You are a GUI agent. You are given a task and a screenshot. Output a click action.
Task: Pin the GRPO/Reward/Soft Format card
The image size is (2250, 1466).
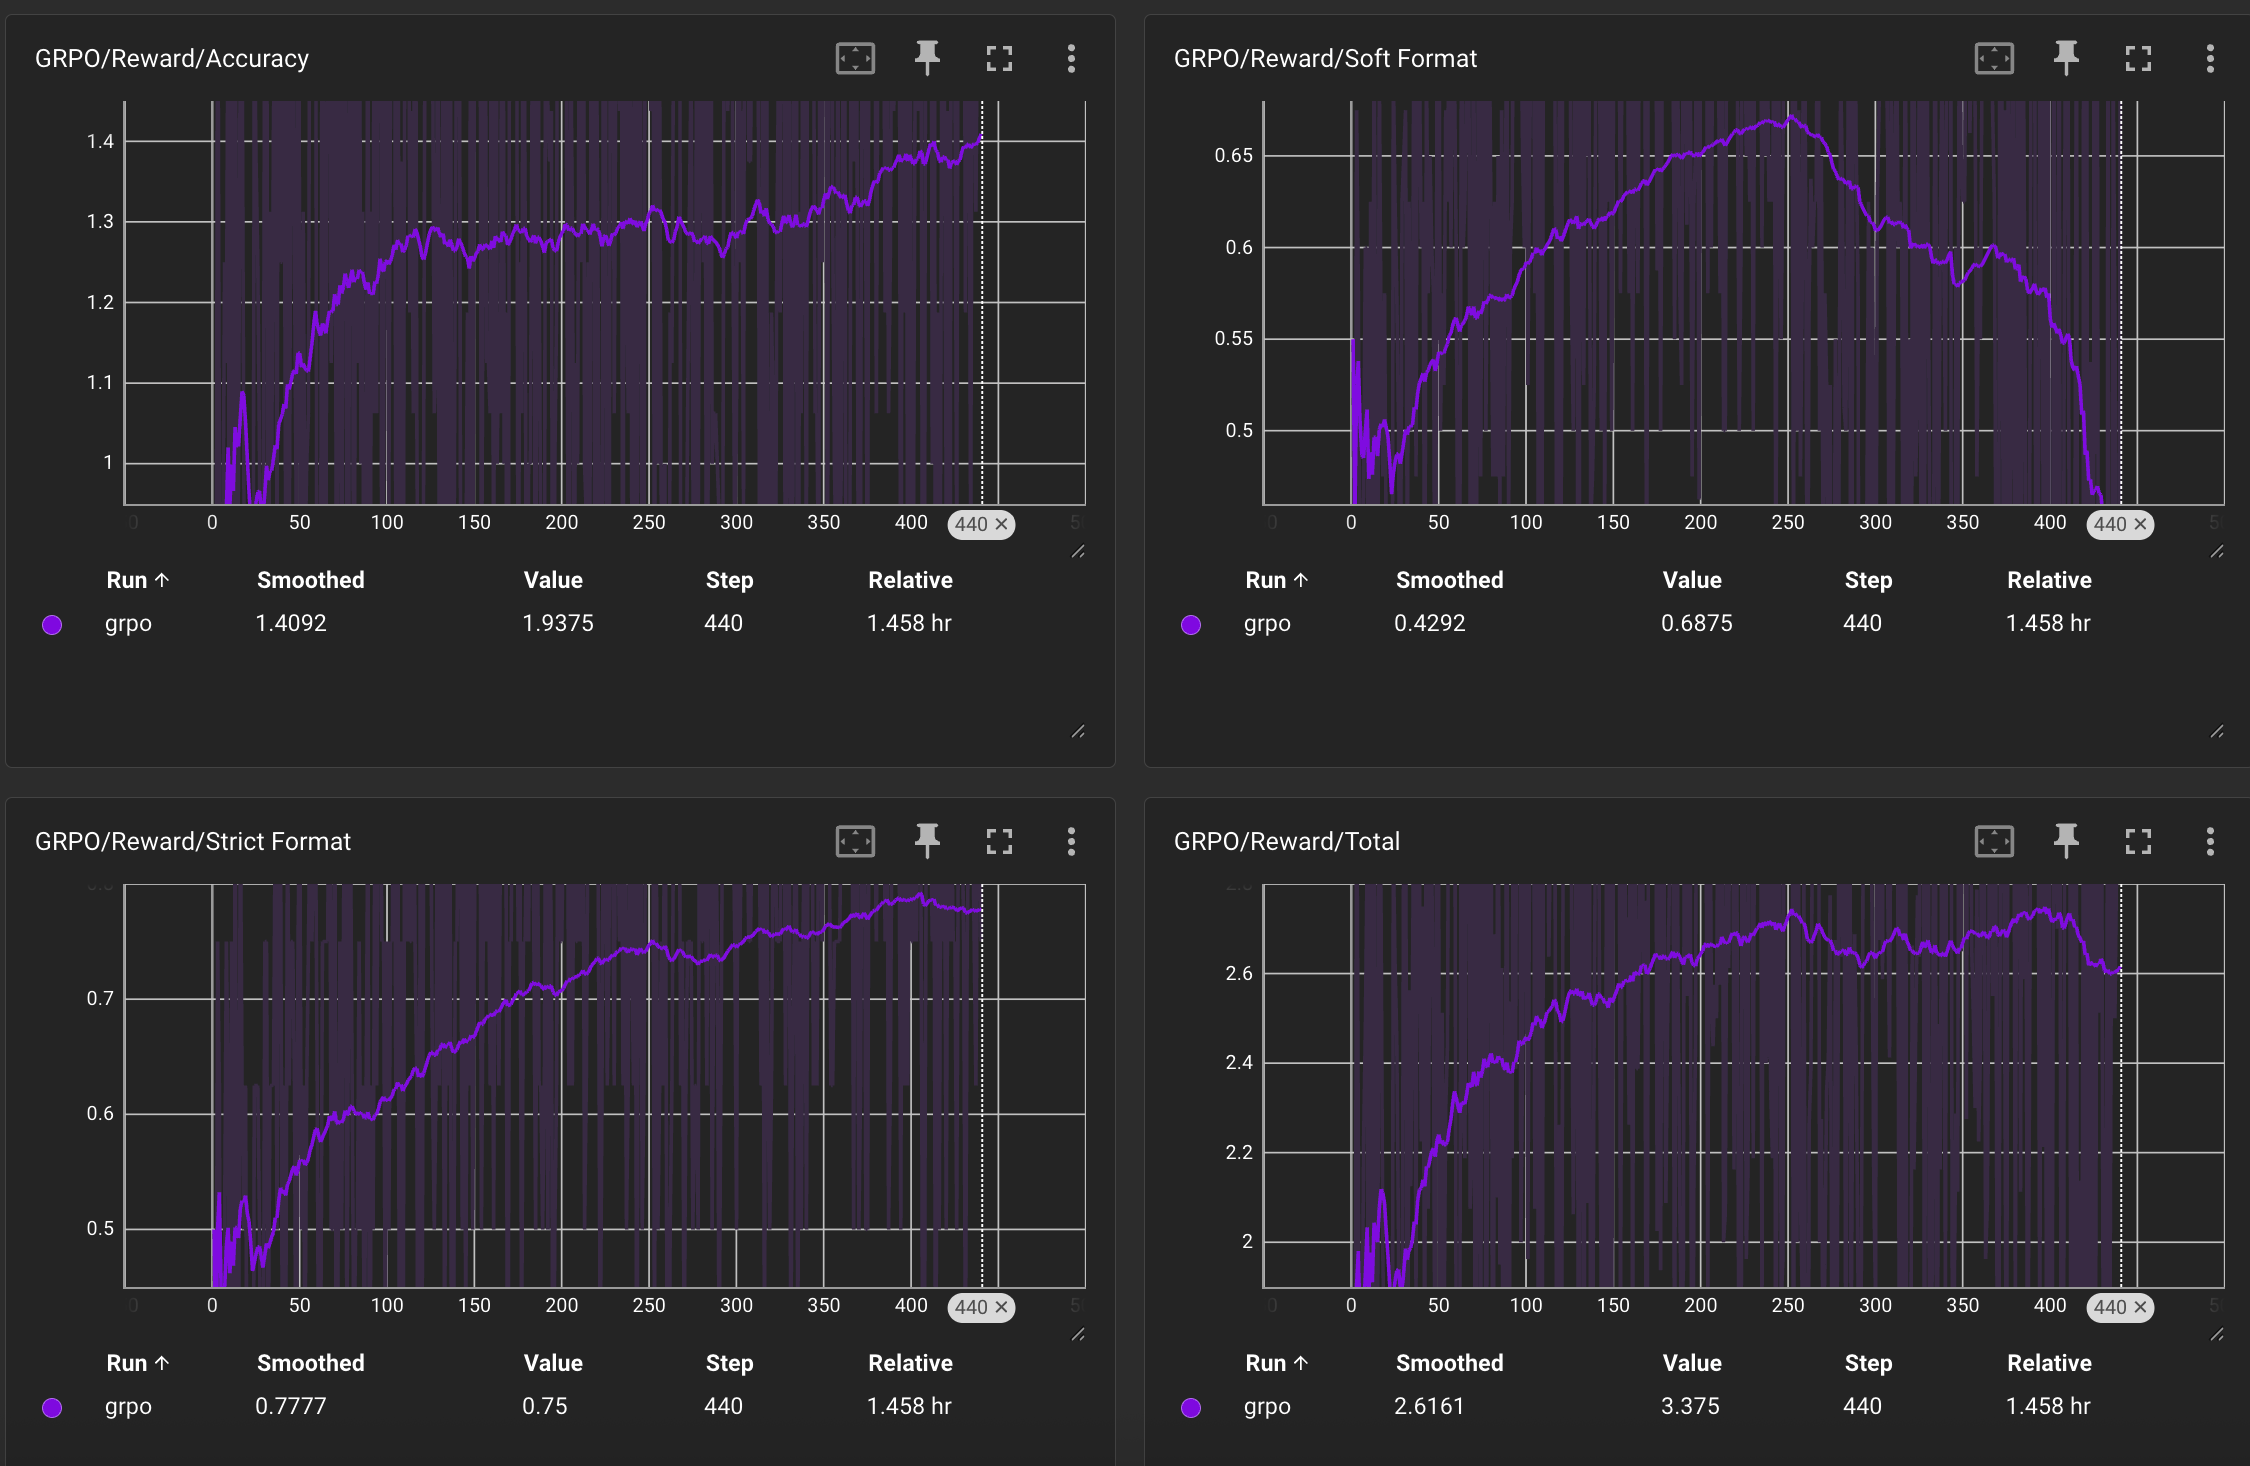tap(2066, 59)
